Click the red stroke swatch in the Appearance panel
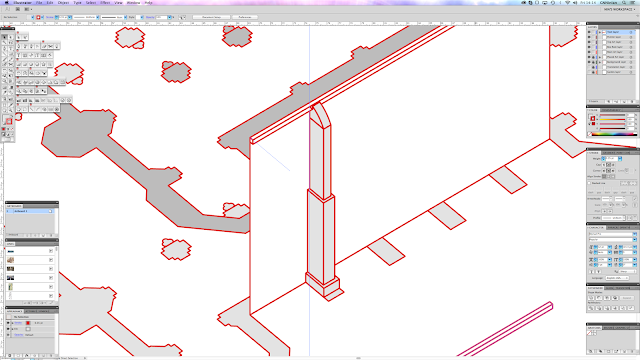 pyautogui.click(x=28, y=323)
